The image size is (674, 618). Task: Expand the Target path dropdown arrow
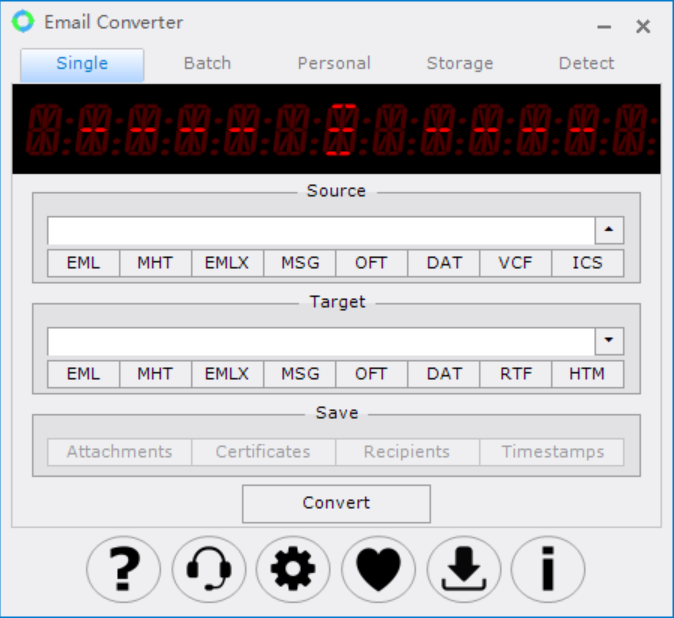tap(609, 341)
